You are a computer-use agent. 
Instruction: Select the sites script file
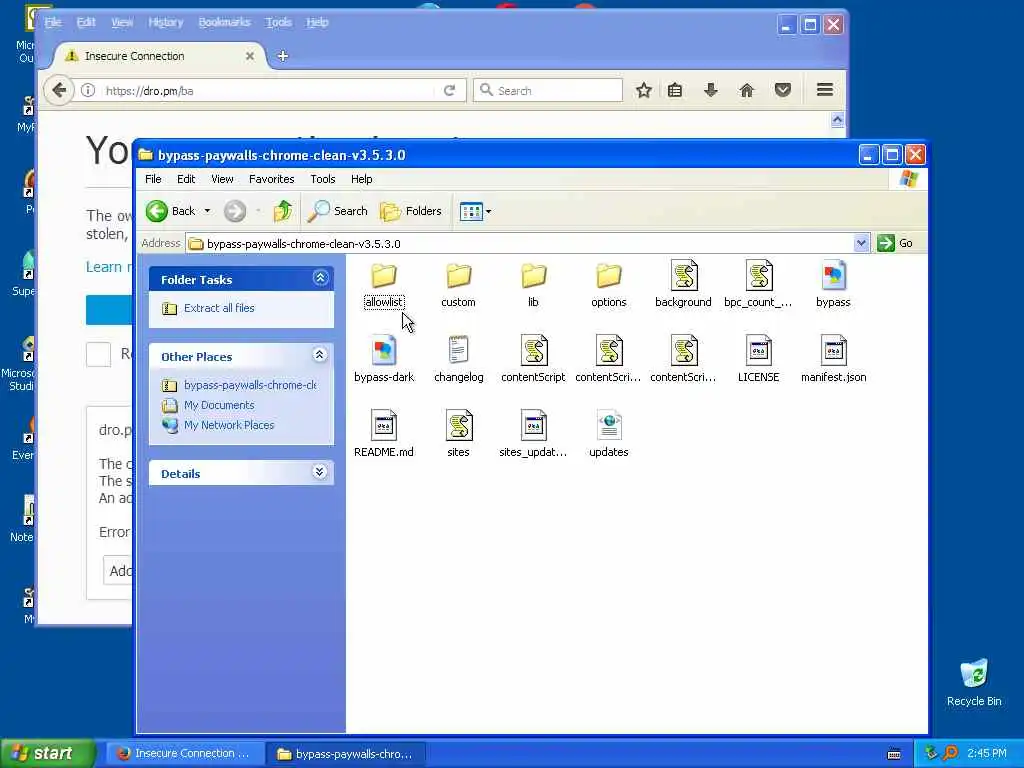[x=458, y=434]
